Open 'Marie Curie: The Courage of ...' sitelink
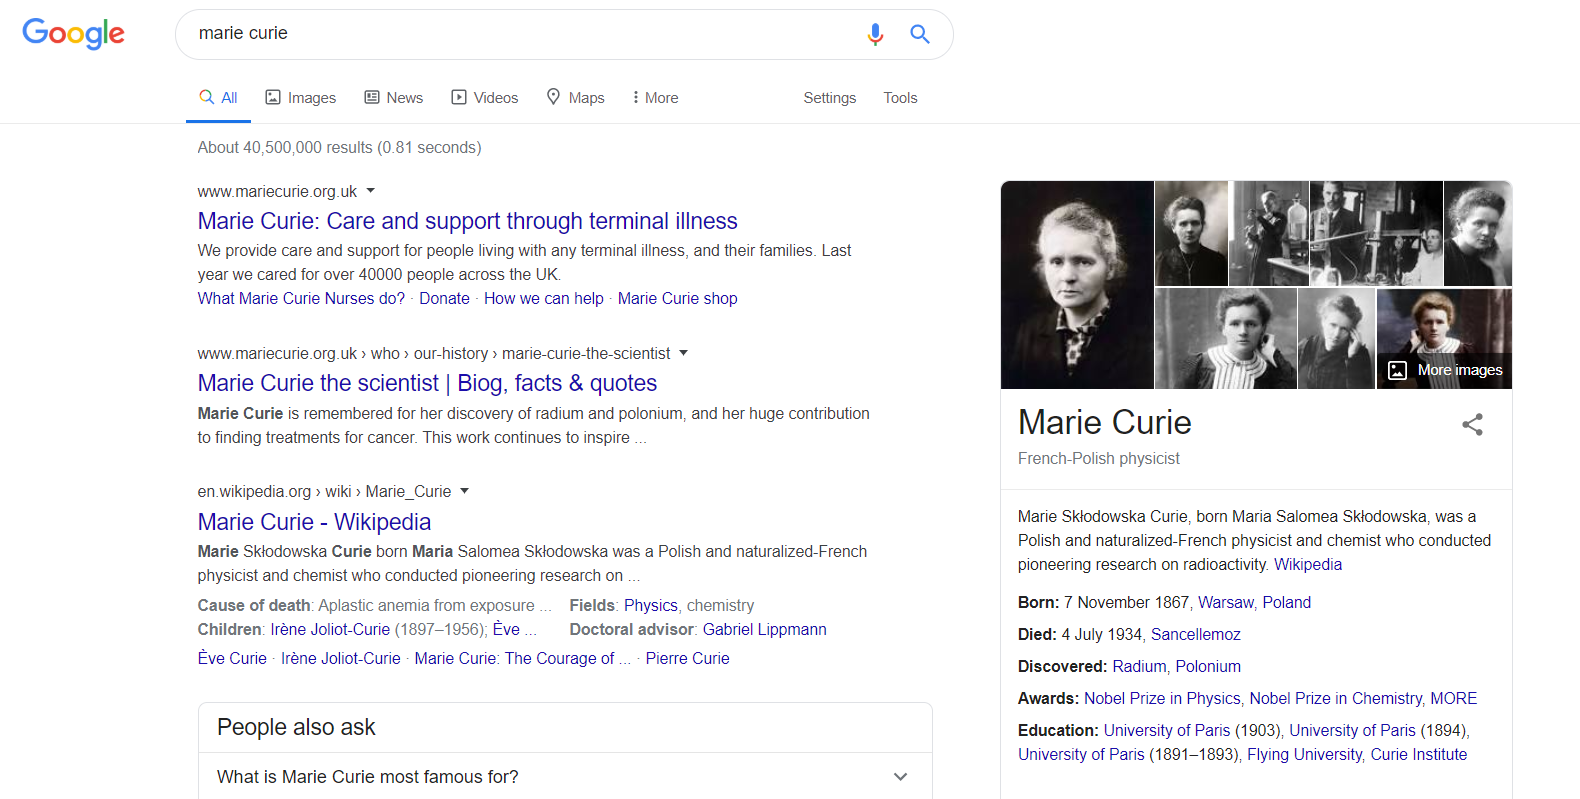The height and width of the screenshot is (799, 1580). tap(523, 658)
